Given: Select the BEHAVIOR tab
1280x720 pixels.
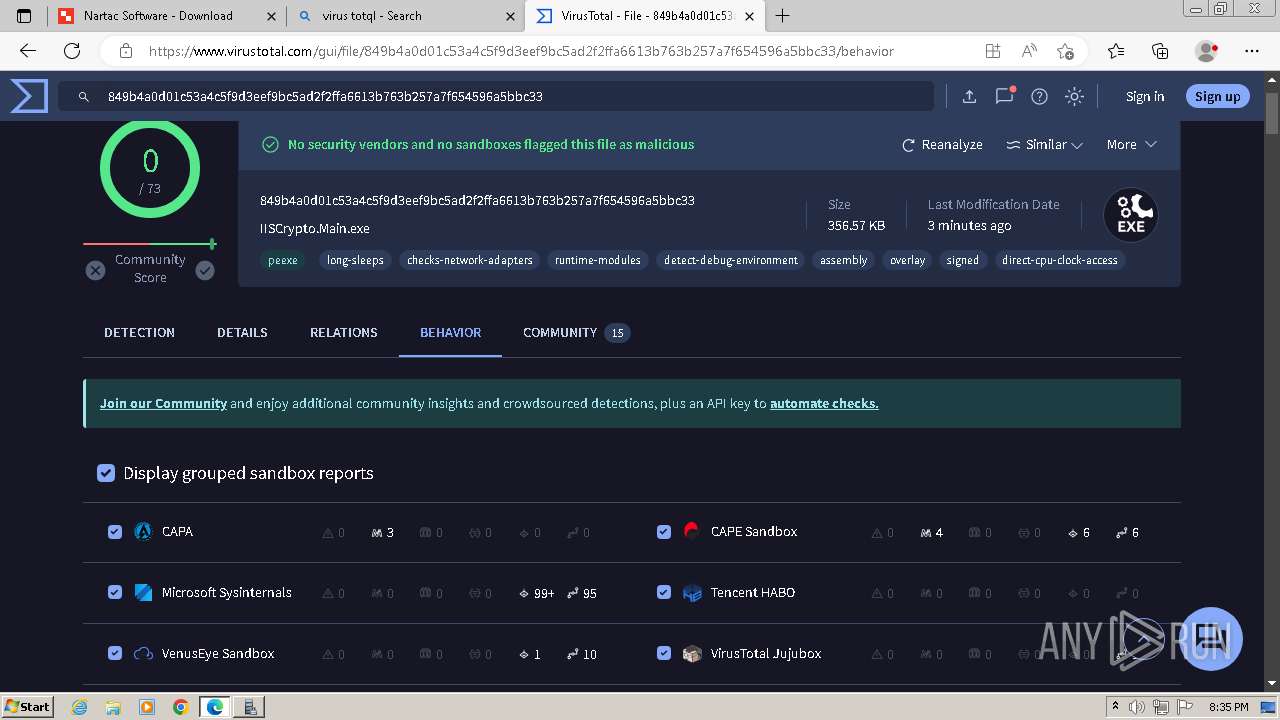Looking at the screenshot, I should [x=450, y=332].
